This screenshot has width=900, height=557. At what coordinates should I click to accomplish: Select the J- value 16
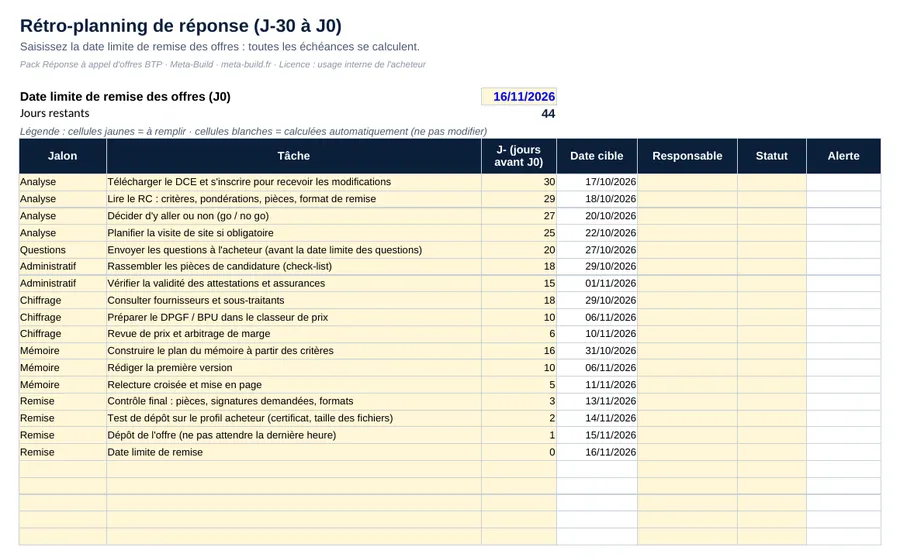tap(519, 351)
